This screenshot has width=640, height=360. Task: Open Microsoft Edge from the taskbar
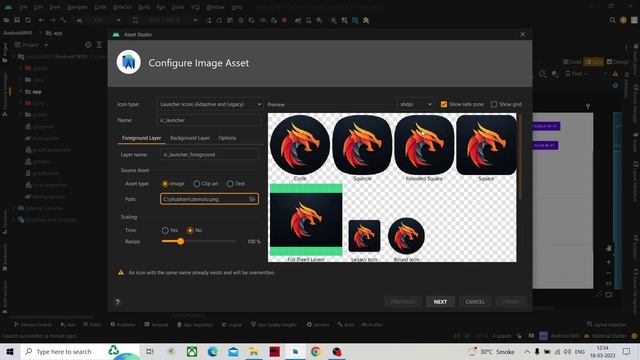point(212,351)
